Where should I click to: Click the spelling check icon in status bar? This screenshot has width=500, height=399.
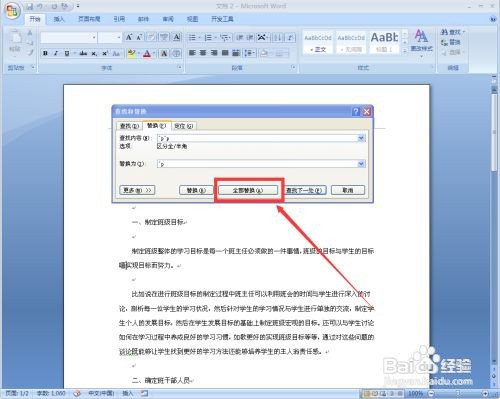(77, 393)
